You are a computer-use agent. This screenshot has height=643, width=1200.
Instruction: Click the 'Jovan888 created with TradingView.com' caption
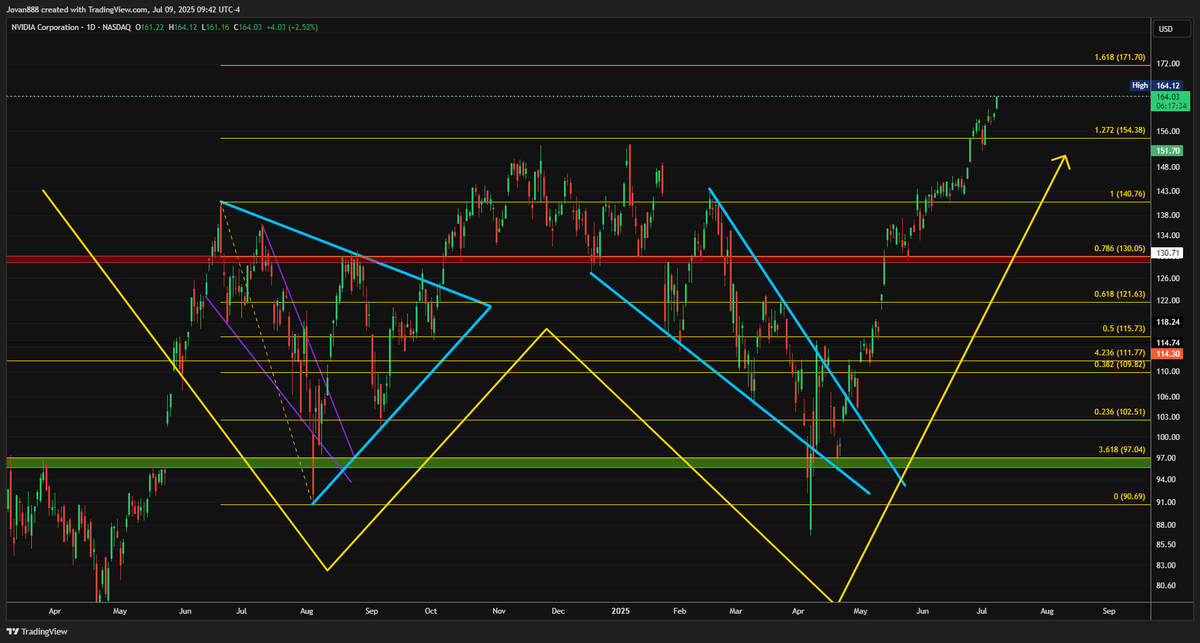[x=76, y=8]
